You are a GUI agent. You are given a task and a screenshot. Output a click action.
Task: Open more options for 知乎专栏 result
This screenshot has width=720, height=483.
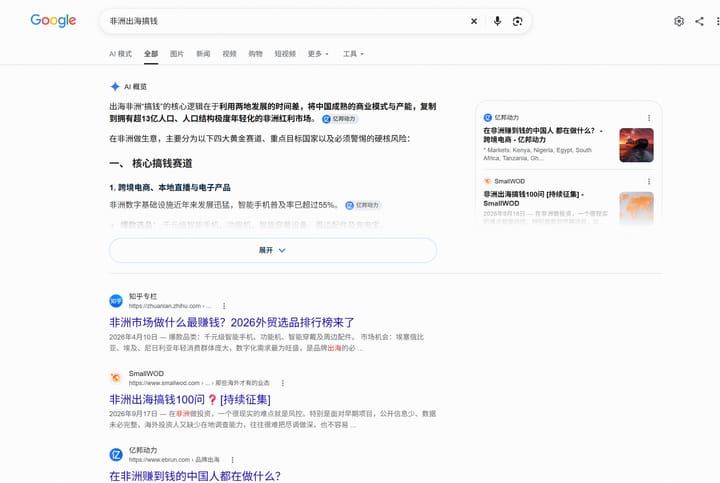(x=224, y=306)
